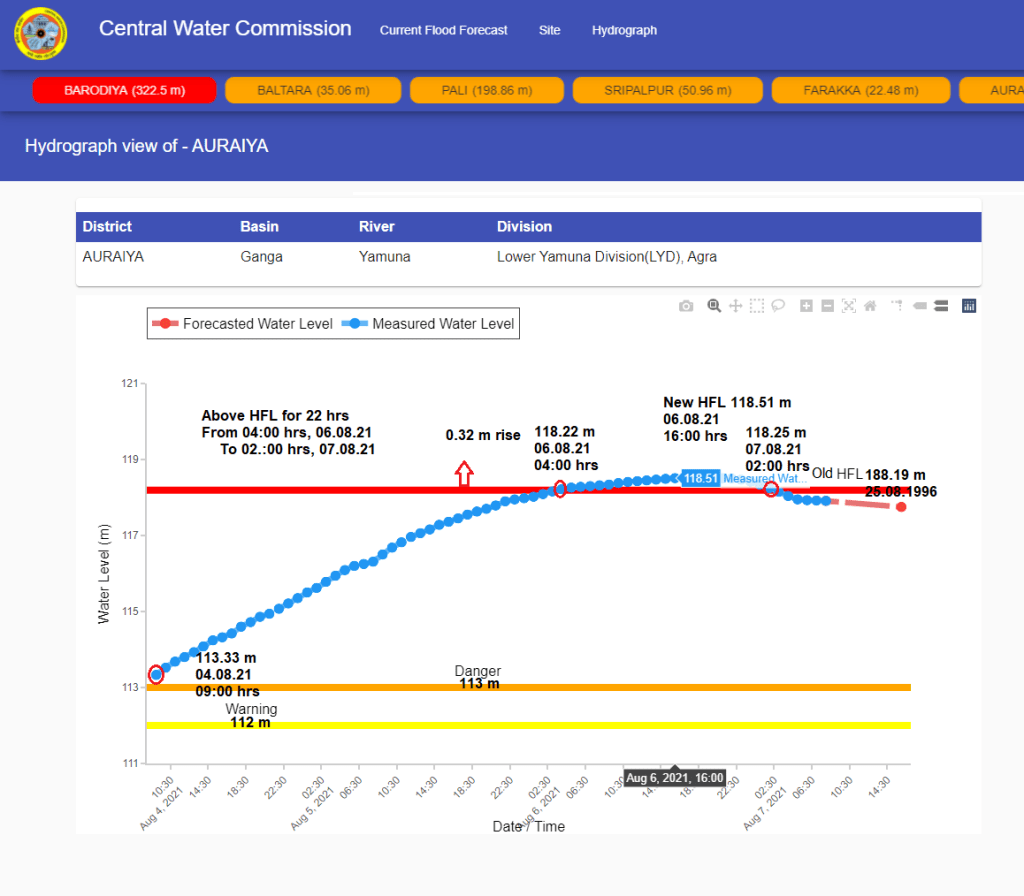The width and height of the screenshot is (1024, 896).
Task: Open the Site menu item
Action: pyautogui.click(x=549, y=30)
